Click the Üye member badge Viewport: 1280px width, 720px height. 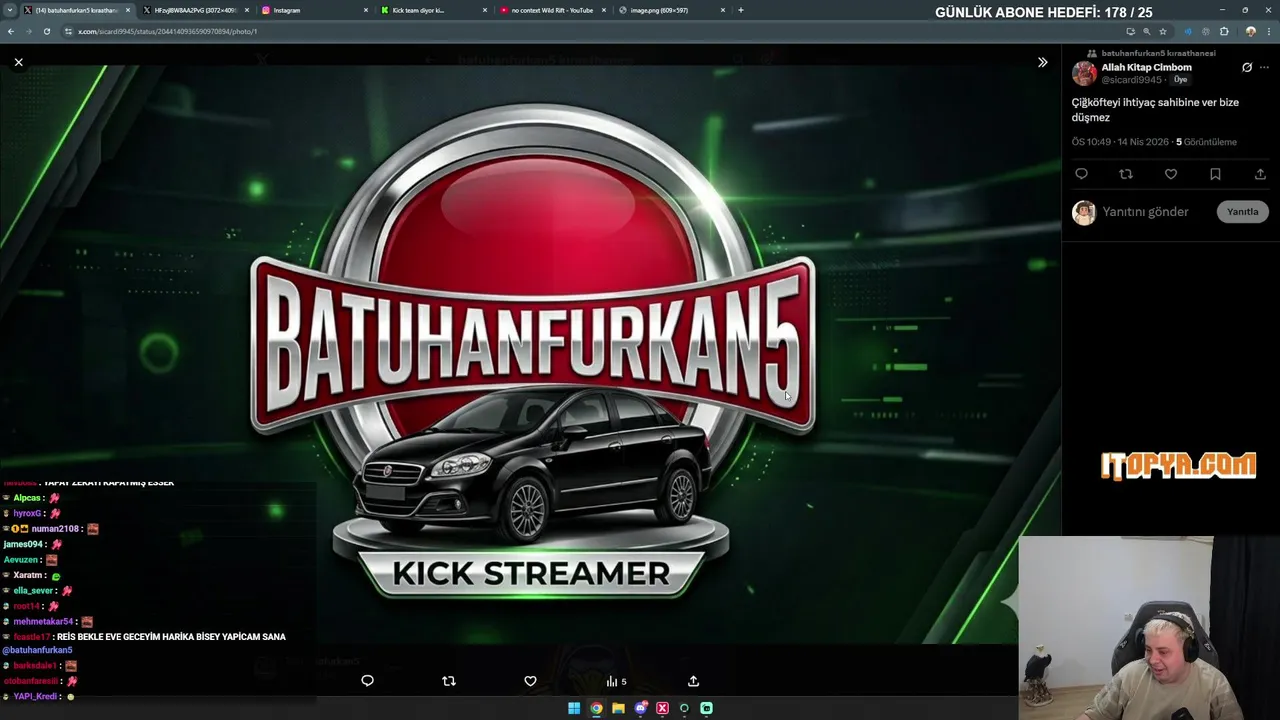tap(1181, 80)
